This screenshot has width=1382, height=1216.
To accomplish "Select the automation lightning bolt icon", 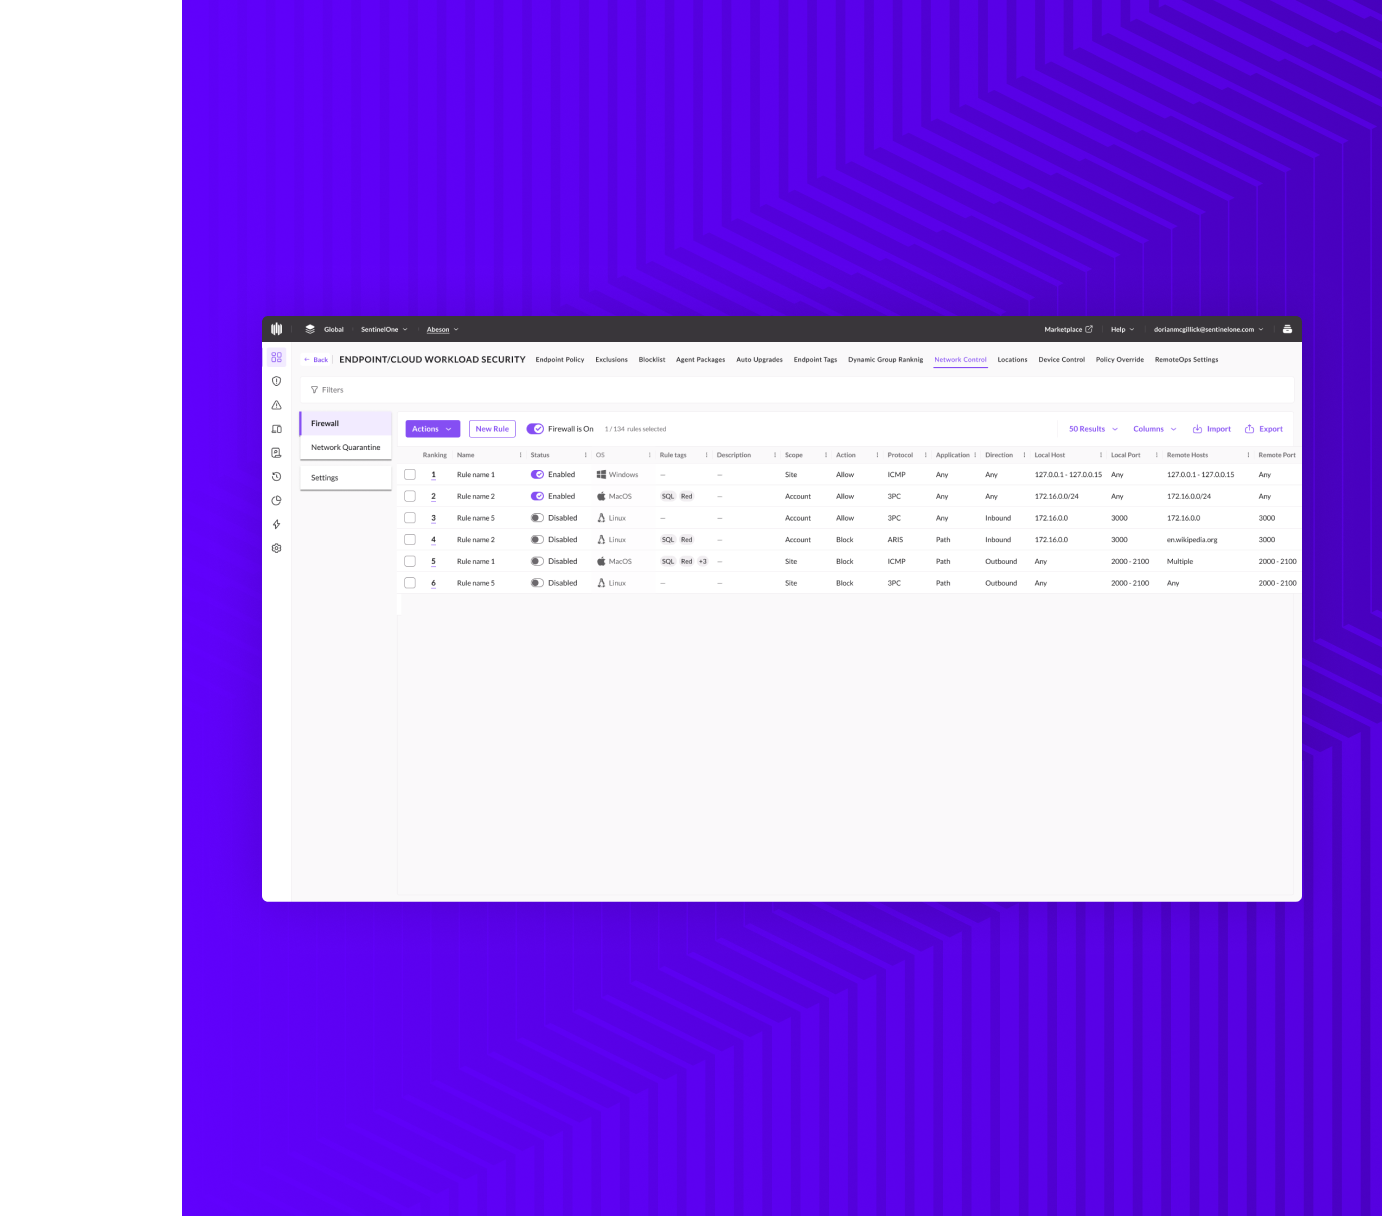I will (277, 524).
